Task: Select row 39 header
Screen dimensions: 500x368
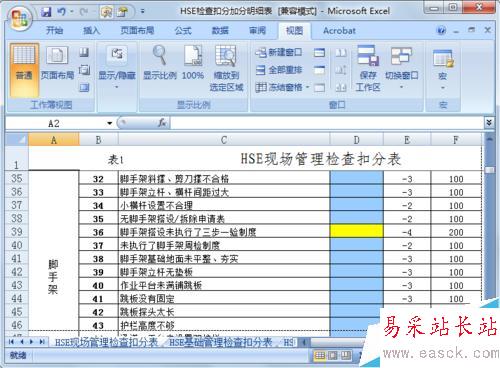Action: (17, 231)
